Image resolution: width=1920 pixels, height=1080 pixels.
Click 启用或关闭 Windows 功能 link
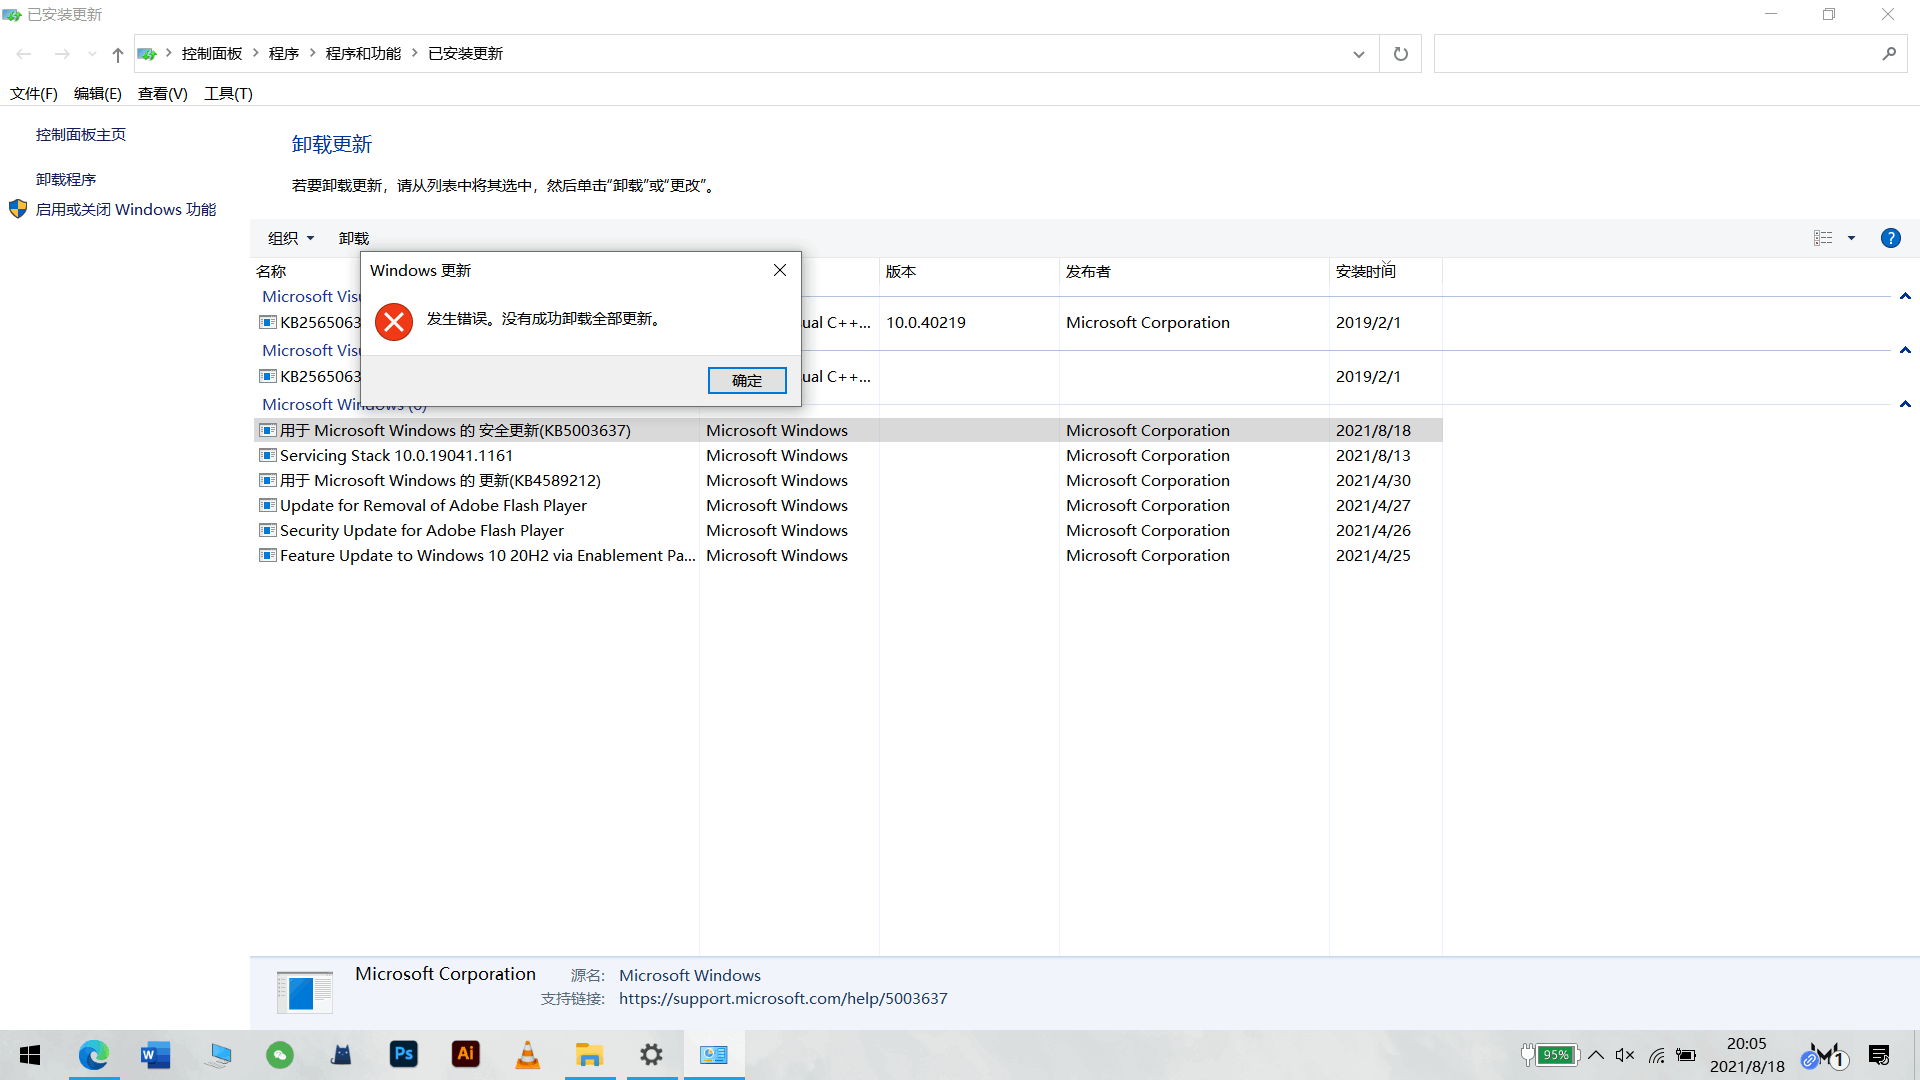(126, 209)
